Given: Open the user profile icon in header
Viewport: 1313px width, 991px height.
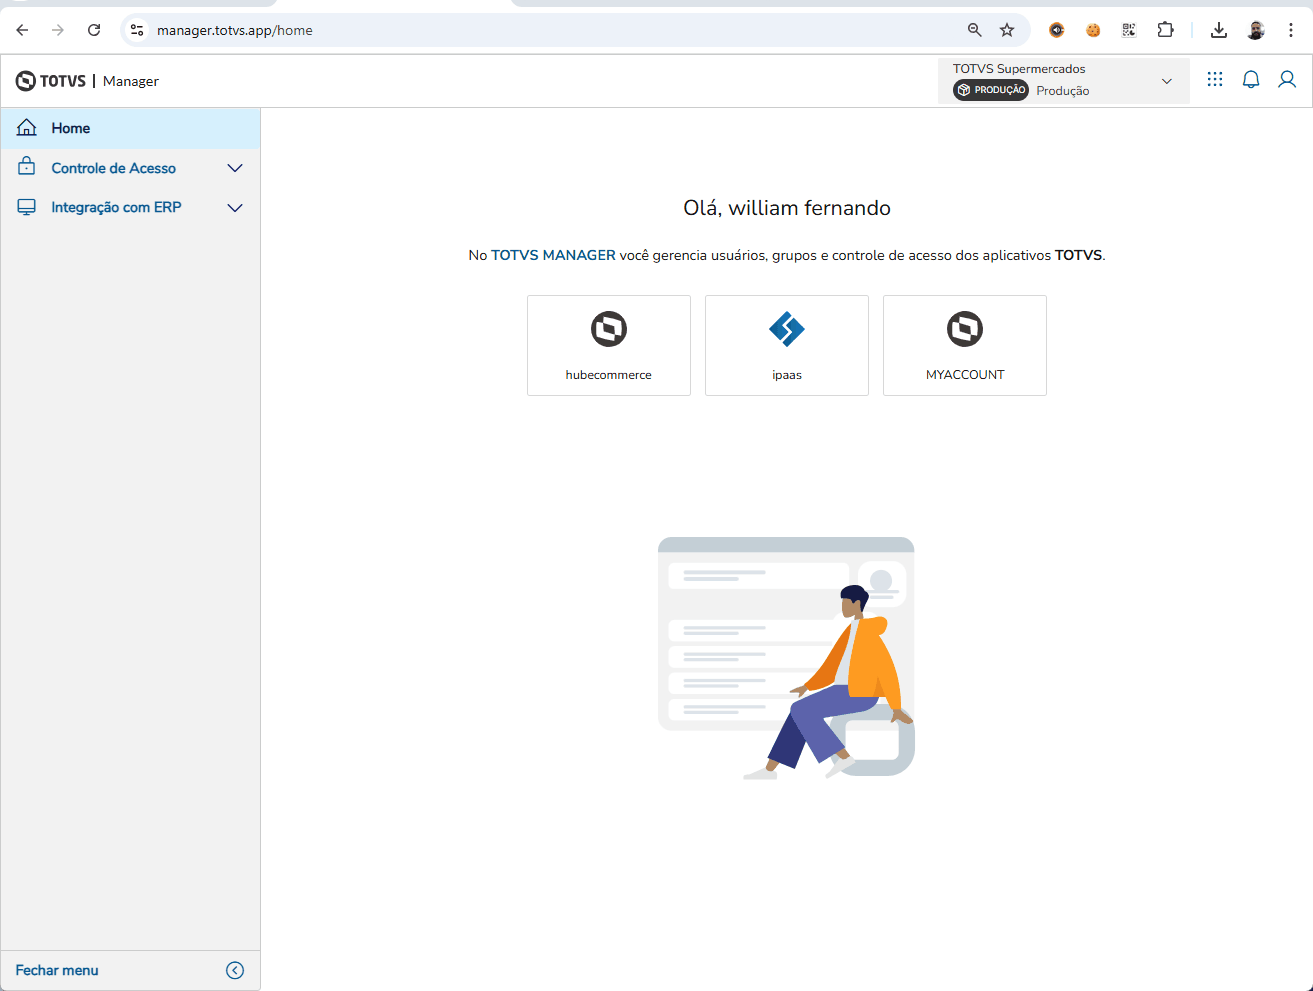Looking at the screenshot, I should (x=1287, y=79).
